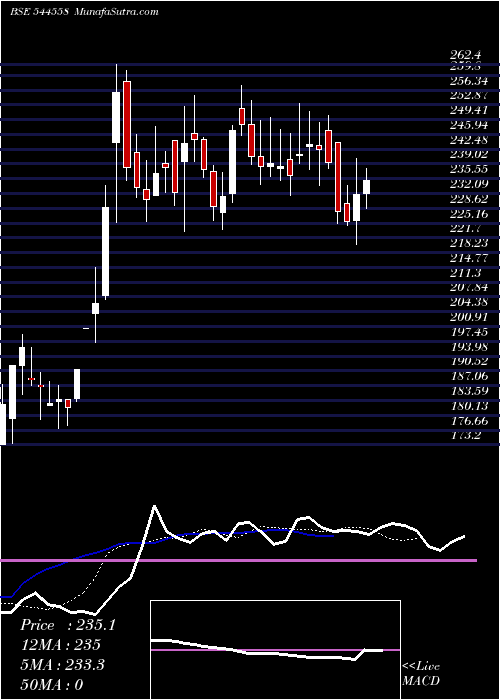Click the 207.84 price axis label
Viewport: 500px width, 700px height.
tap(469, 288)
